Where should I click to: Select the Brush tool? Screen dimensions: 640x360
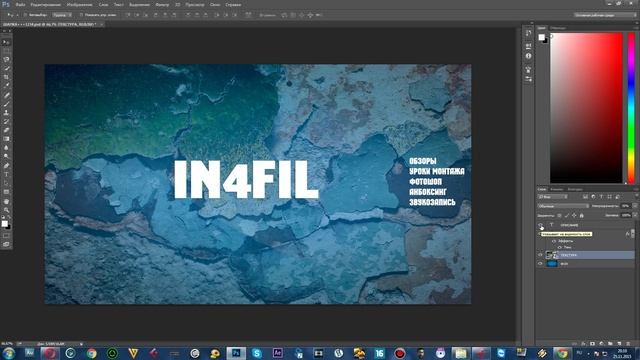coord(6,104)
